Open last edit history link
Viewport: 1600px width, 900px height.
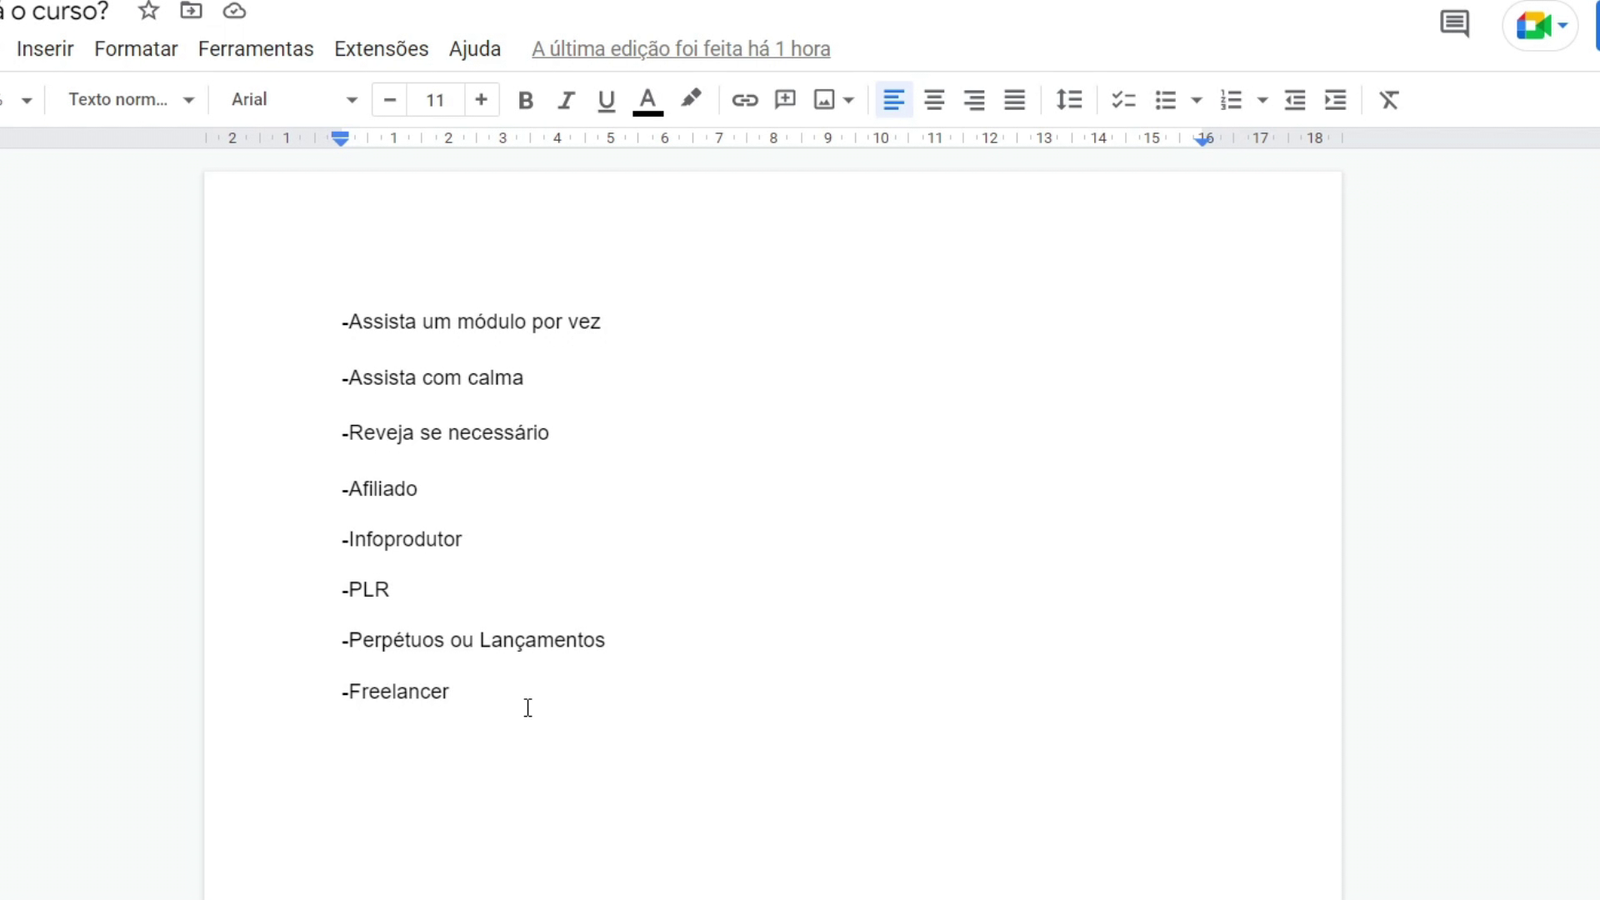pos(681,49)
